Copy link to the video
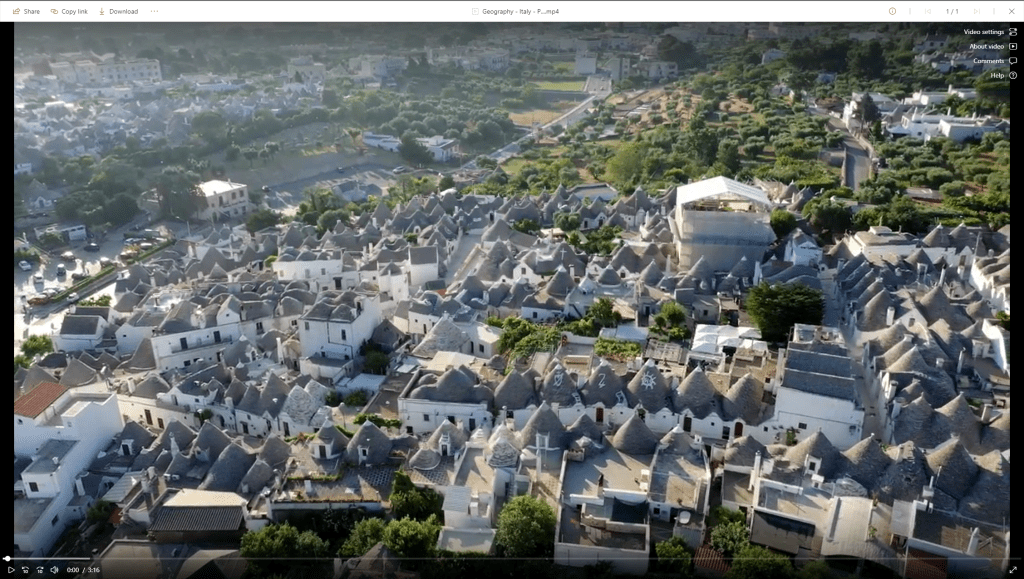This screenshot has width=1024, height=579. (69, 11)
